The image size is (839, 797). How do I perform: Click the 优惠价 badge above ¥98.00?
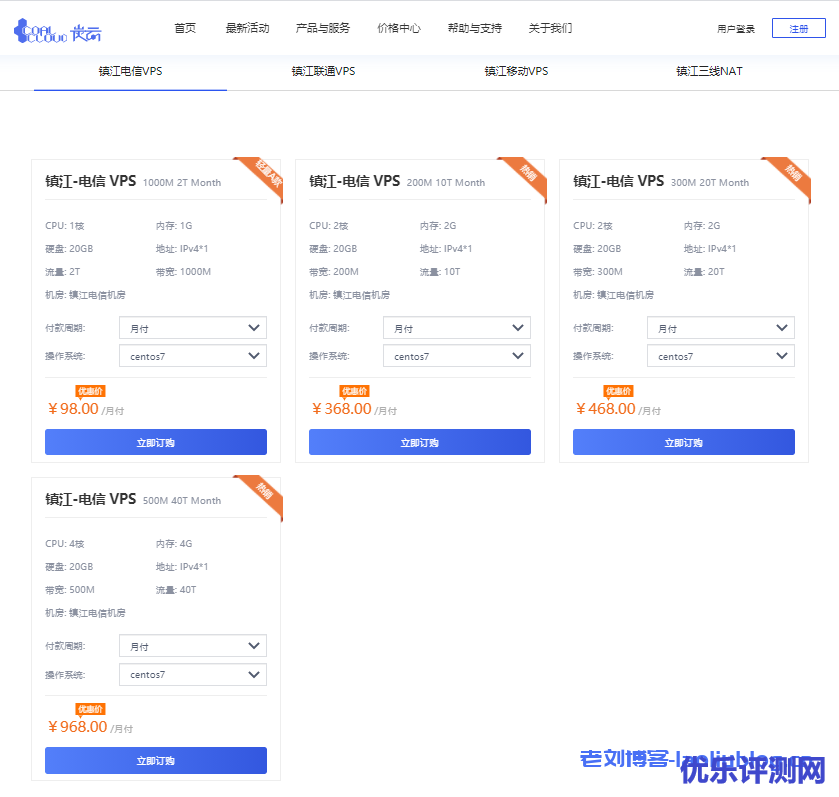(90, 391)
